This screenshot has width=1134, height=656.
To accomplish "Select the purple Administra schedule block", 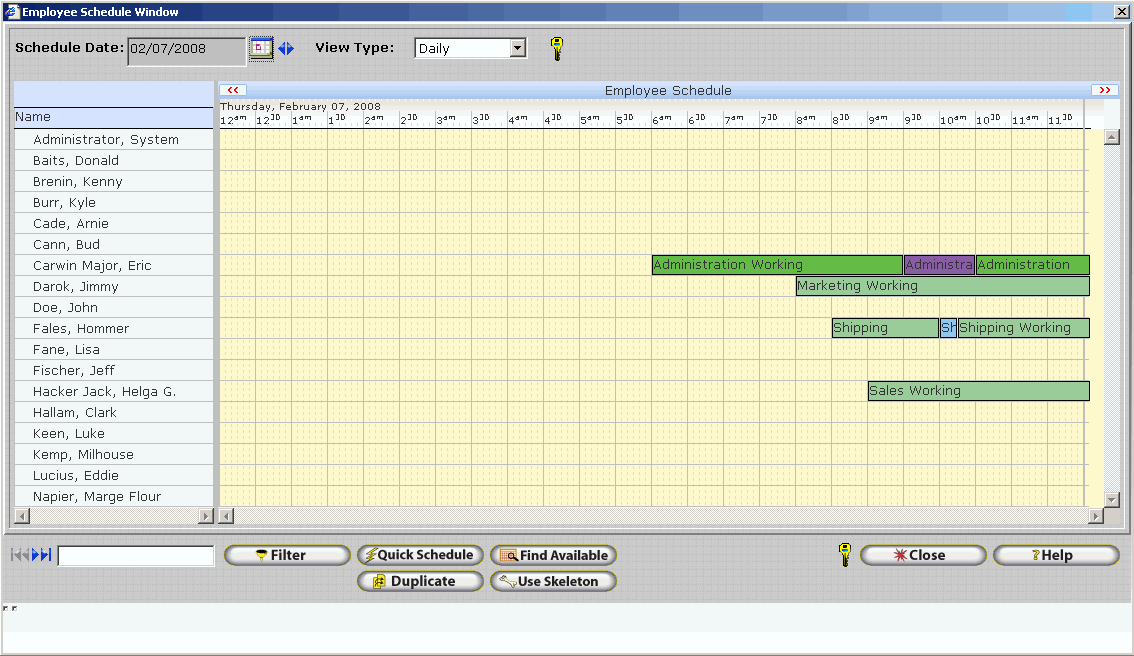I will [x=939, y=265].
